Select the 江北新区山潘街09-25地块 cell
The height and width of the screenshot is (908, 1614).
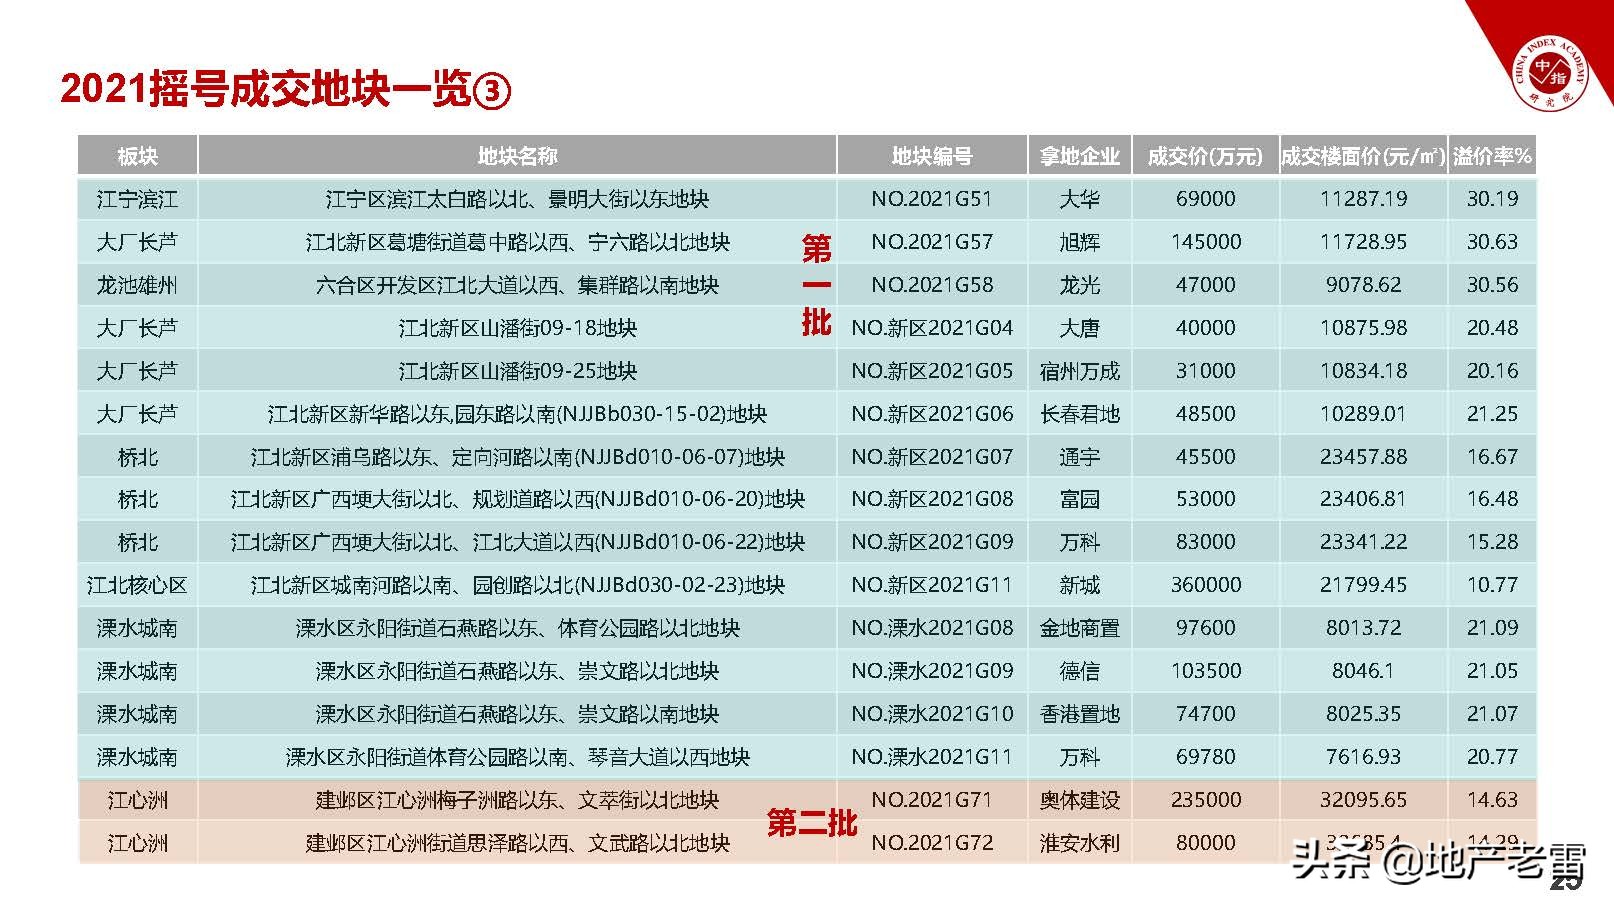517,371
